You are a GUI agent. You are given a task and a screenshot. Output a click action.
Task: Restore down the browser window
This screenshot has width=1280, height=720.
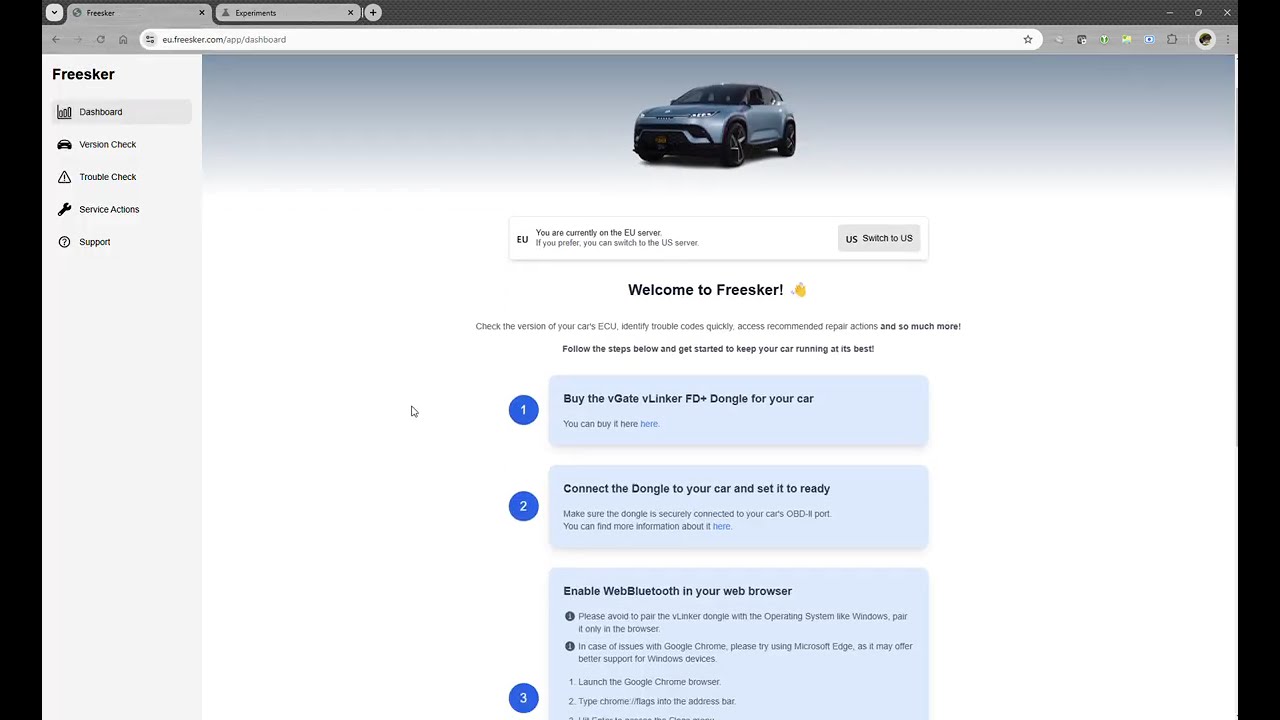1198,13
